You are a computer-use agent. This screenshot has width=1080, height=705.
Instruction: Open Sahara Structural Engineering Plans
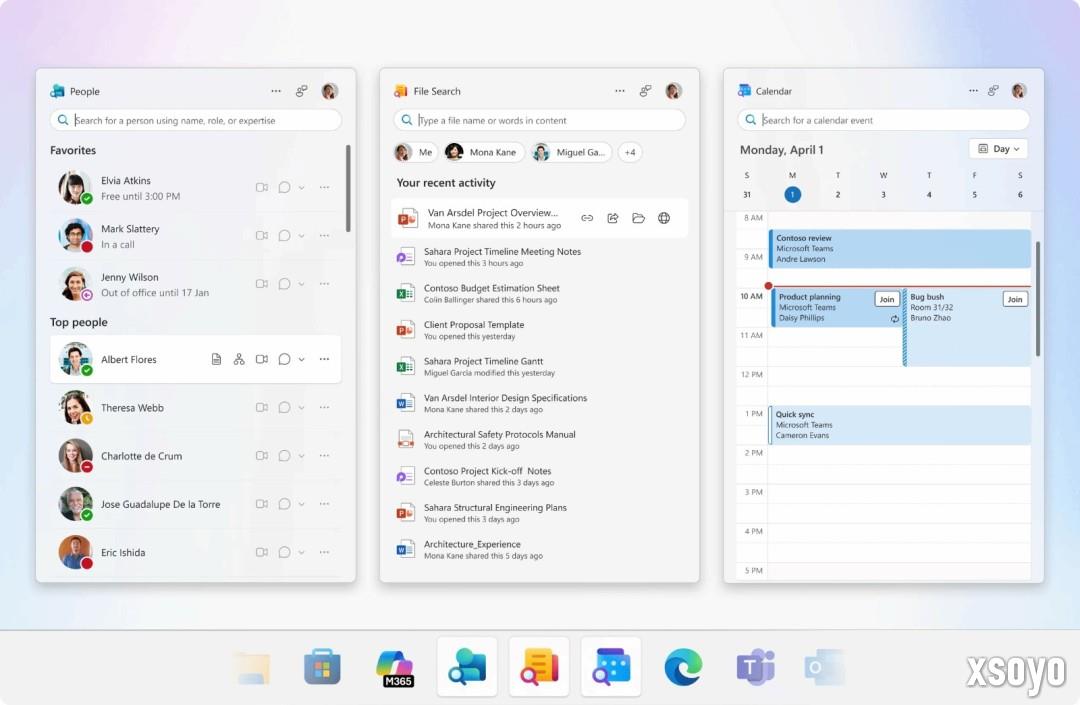[x=539, y=513]
